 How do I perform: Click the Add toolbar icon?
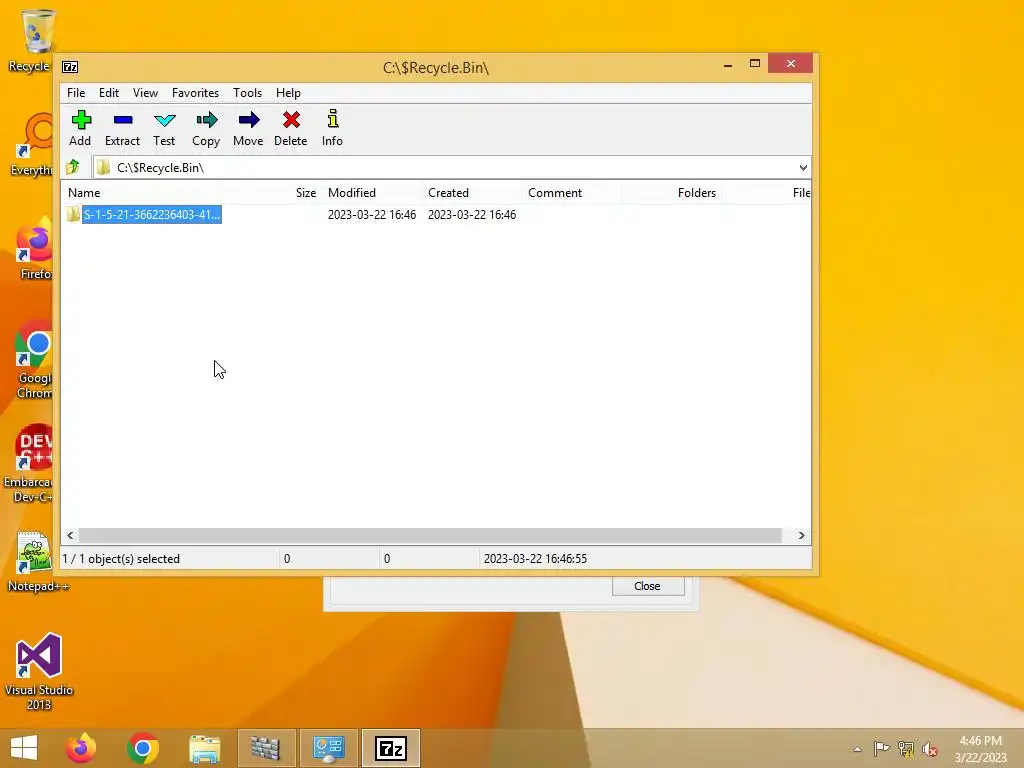click(81, 120)
